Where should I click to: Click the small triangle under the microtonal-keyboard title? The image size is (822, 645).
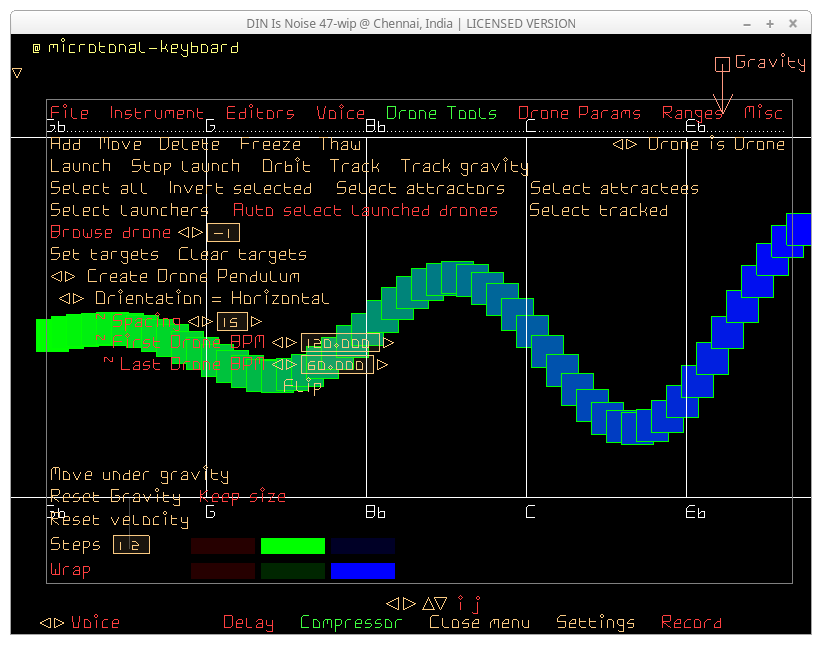pos(17,73)
